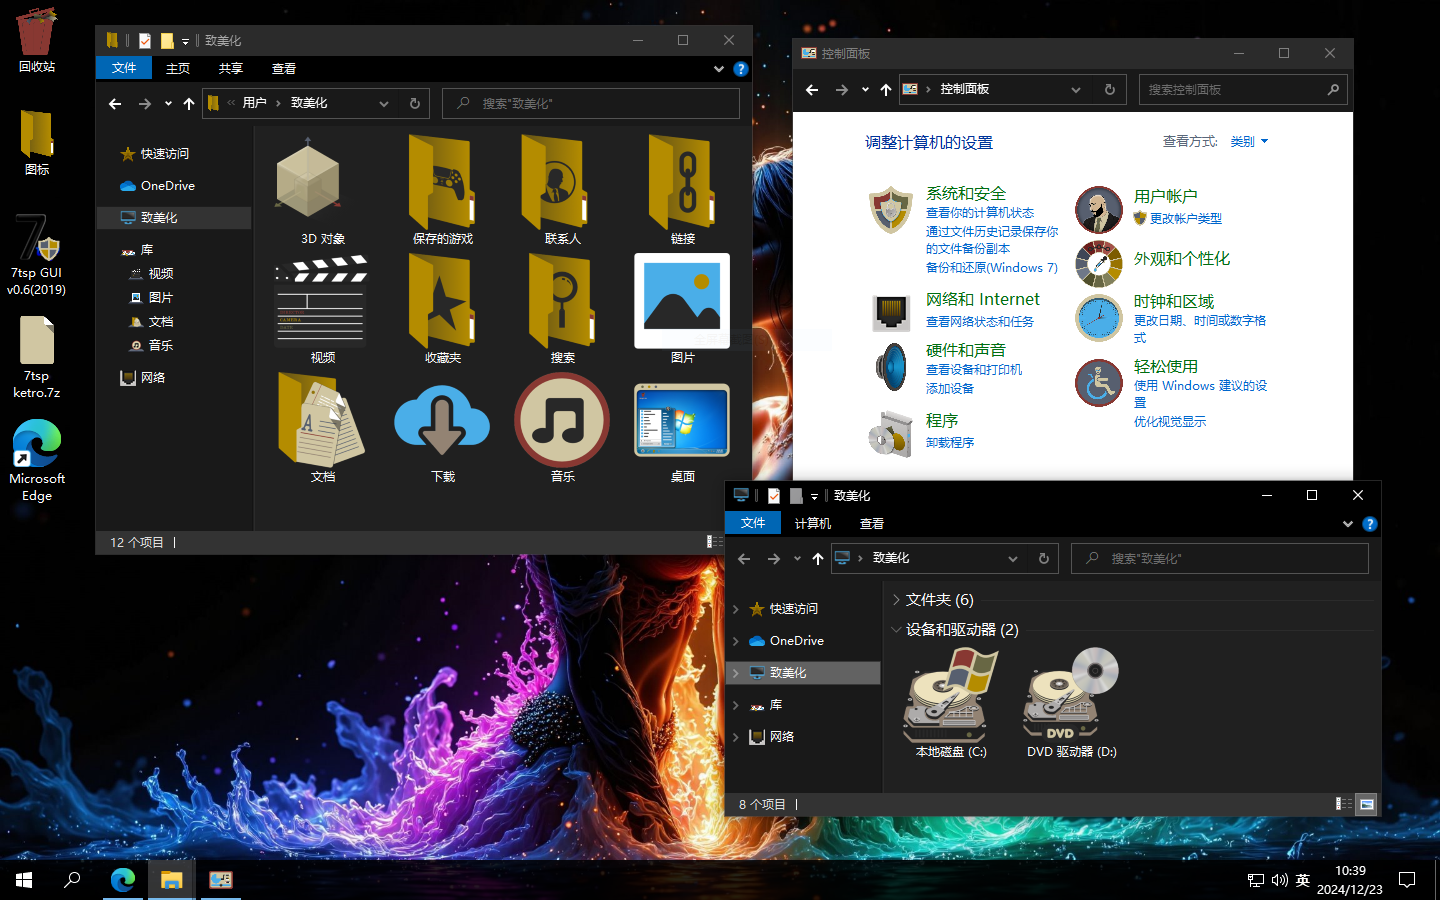
Task: Click the 卸载程序 link
Action: 949,442
